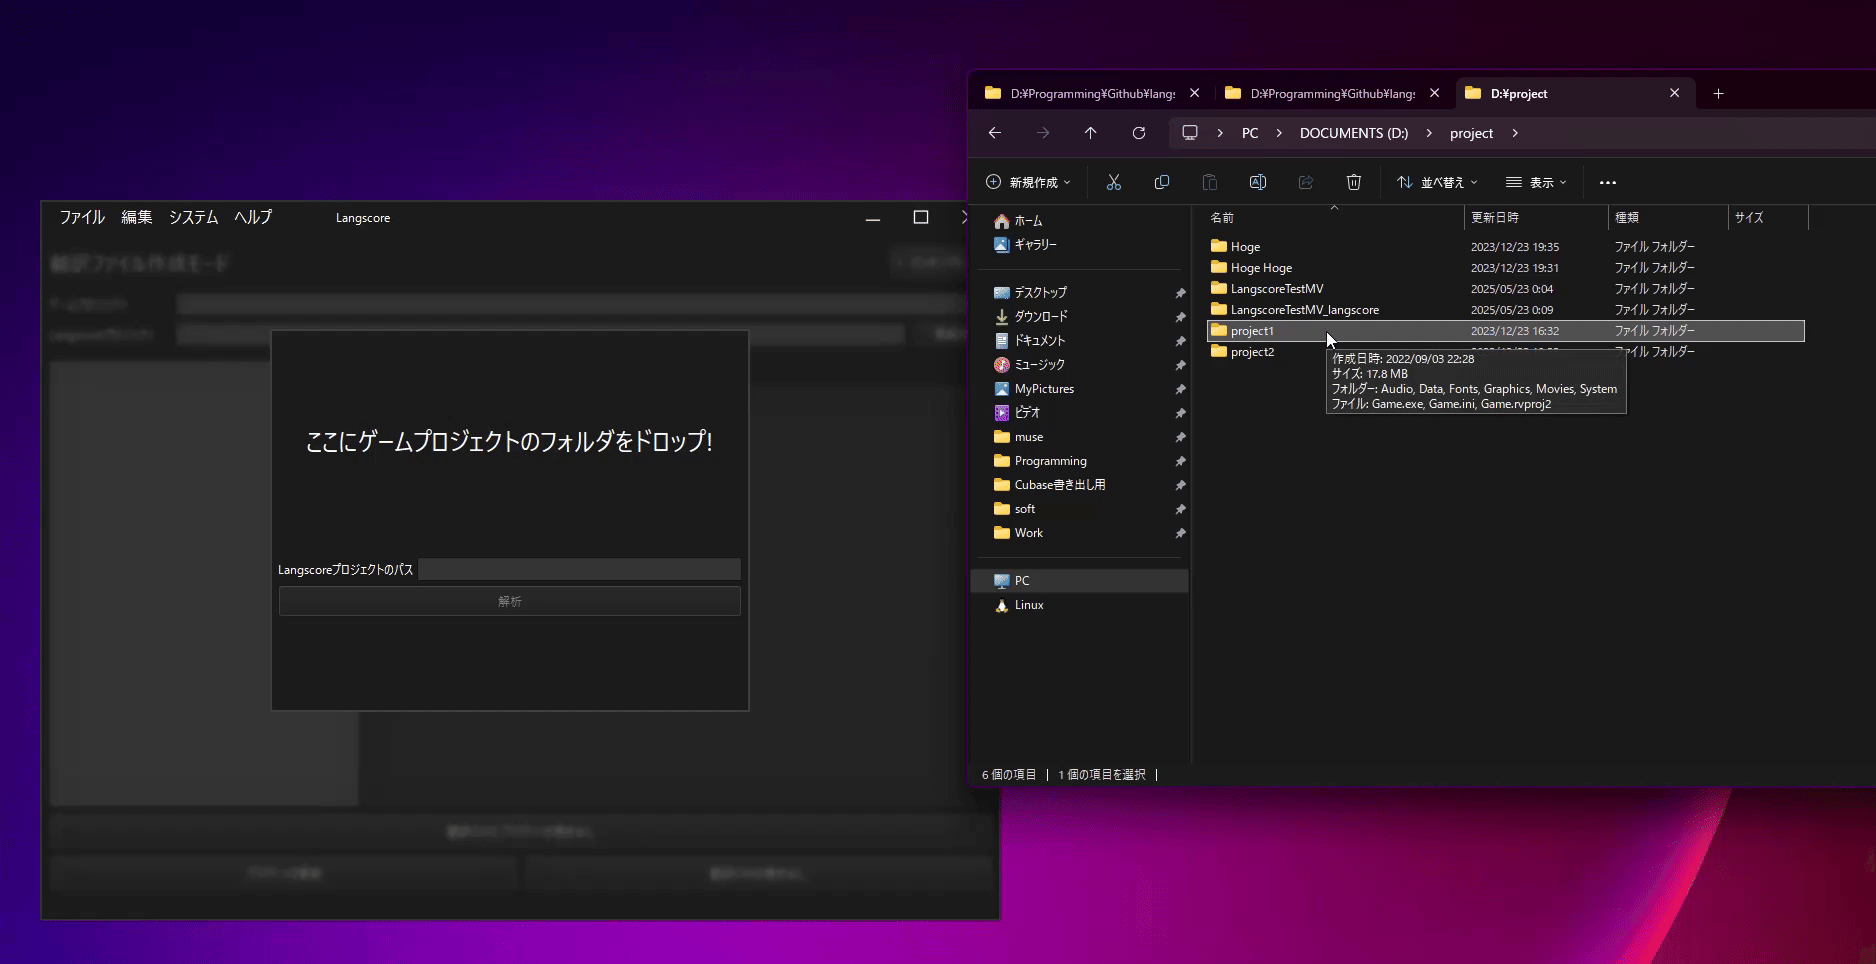Screen dimensions: 1876x964
Task: Sort files by 種類 column header
Action: [x=1668, y=217]
